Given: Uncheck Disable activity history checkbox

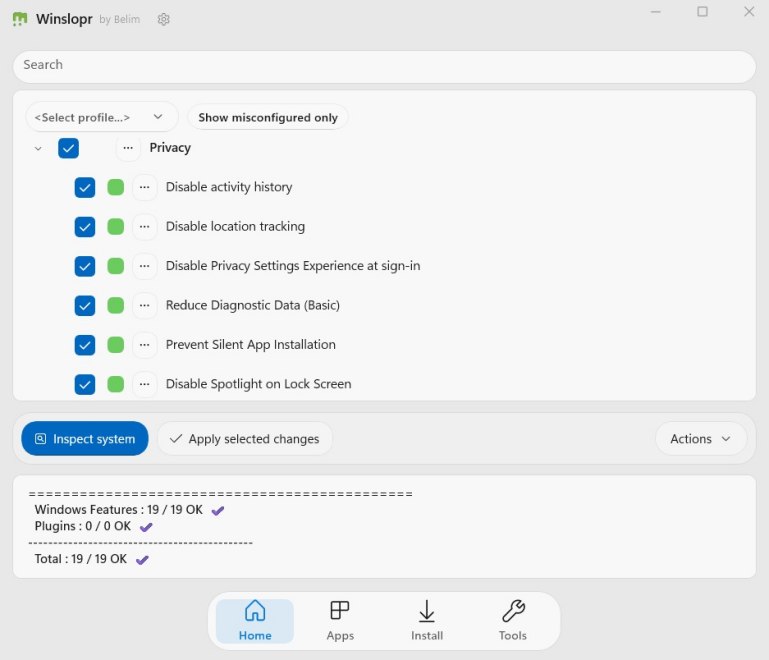Looking at the screenshot, I should click(85, 187).
